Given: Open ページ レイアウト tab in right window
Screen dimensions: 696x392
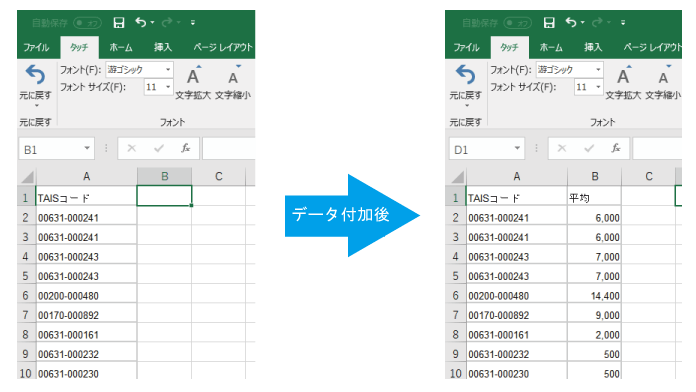Looking at the screenshot, I should [x=652, y=47].
